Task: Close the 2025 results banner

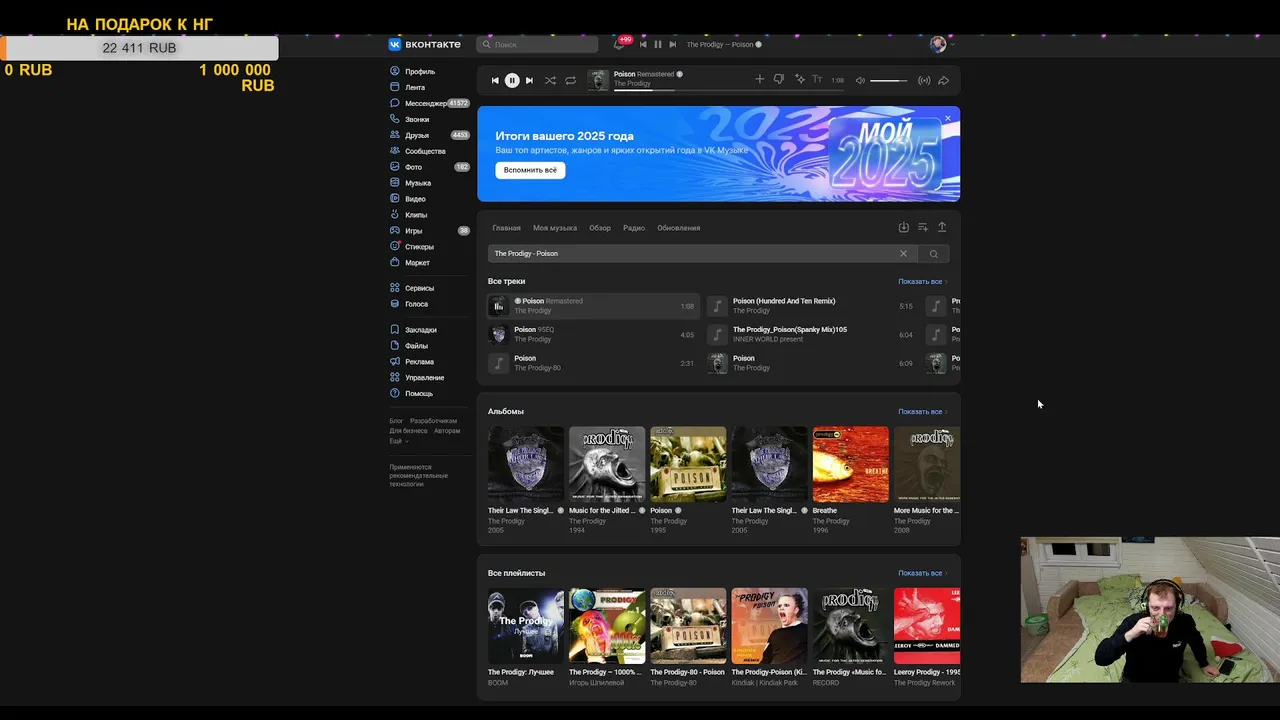Action: click(948, 118)
